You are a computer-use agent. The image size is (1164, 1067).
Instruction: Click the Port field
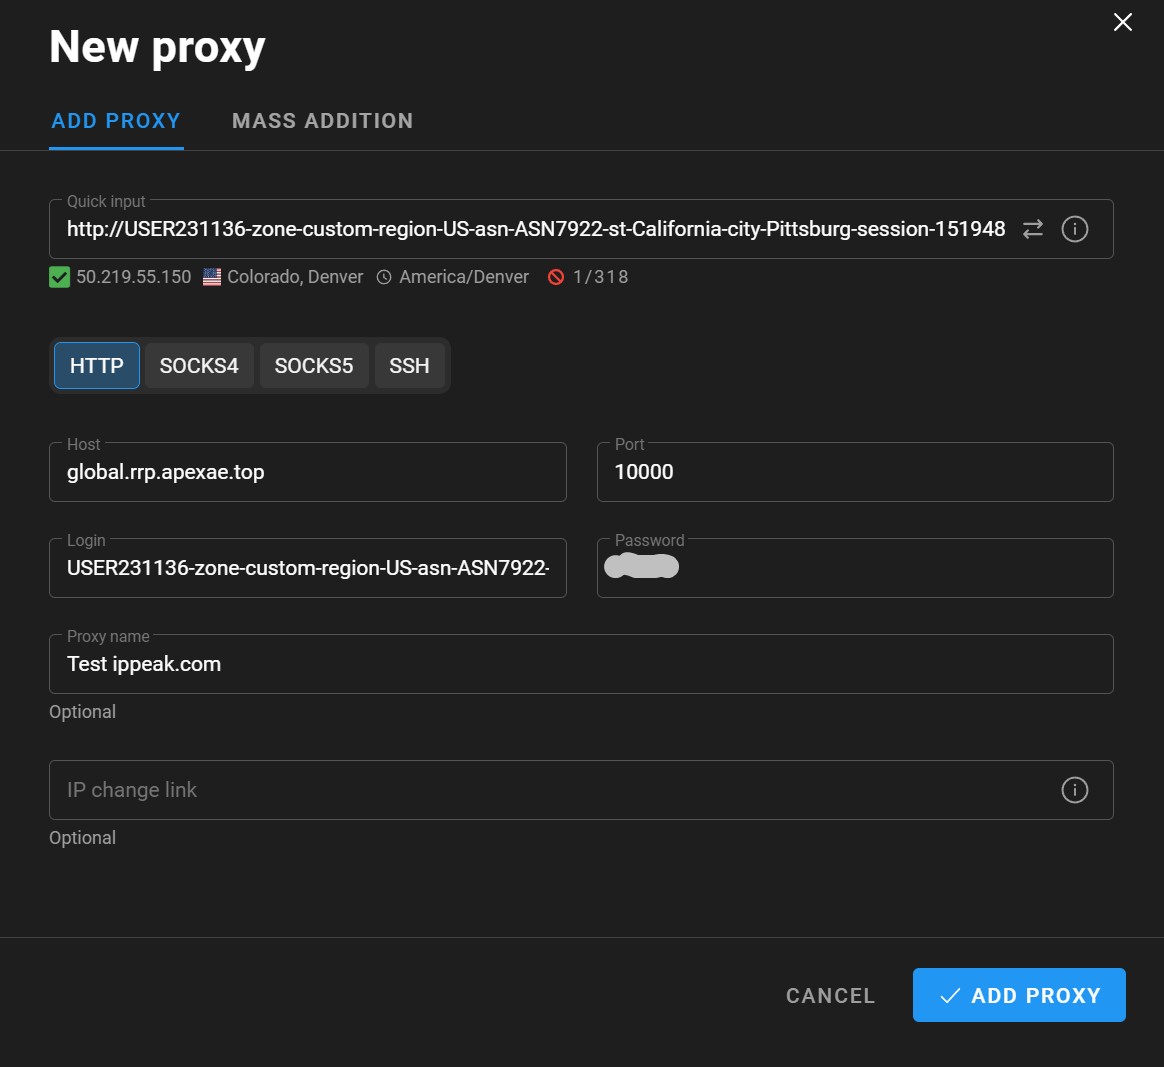pos(854,472)
